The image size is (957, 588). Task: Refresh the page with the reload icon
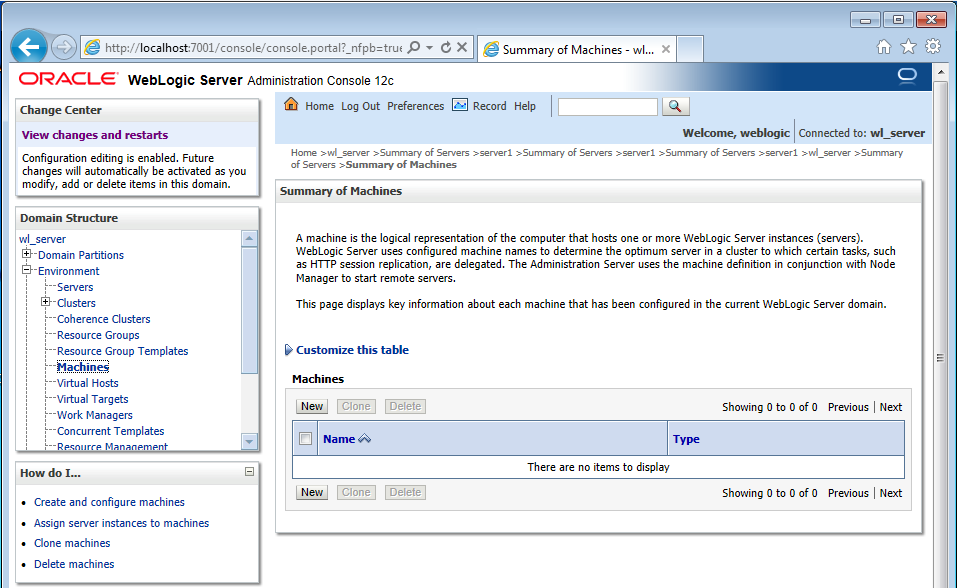446,47
